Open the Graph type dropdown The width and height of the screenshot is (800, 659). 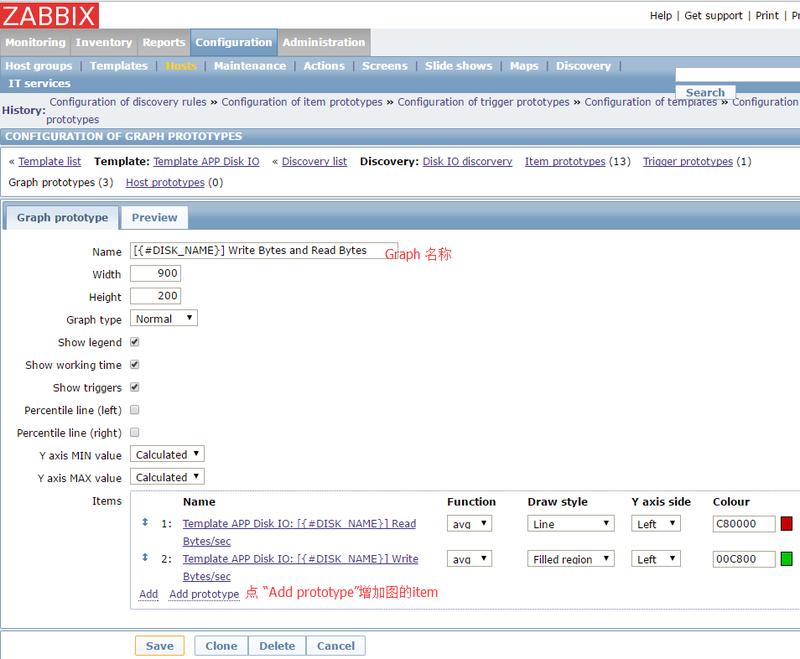tap(164, 319)
